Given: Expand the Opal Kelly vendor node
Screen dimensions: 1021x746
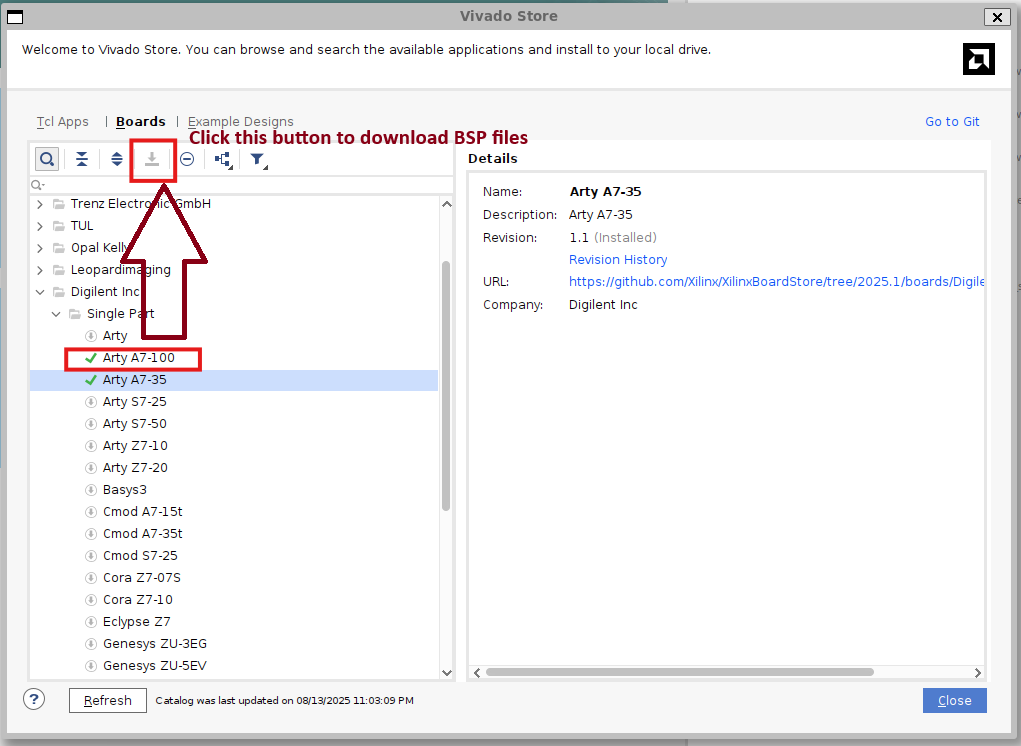Looking at the screenshot, I should click(x=40, y=248).
